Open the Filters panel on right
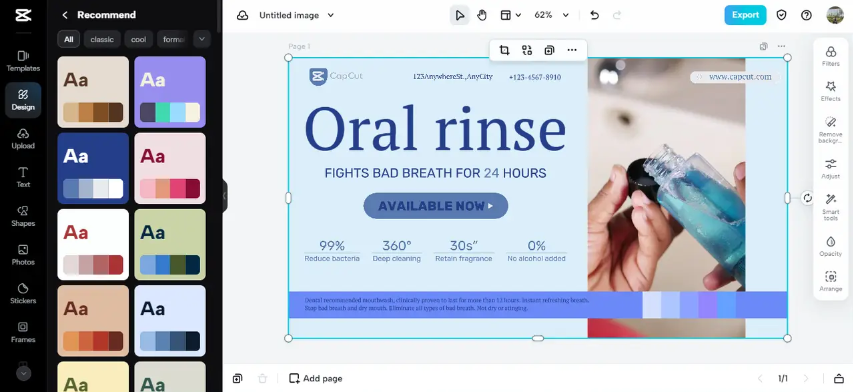Viewport: 853px width, 392px height. 830,56
